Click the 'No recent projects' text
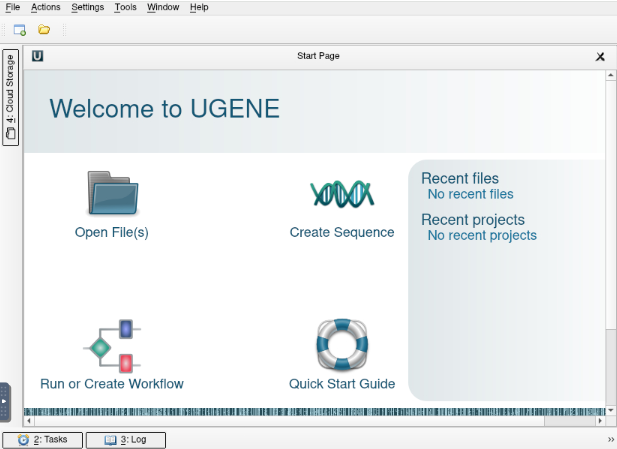Image resolution: width=617 pixels, height=449 pixels. click(482, 235)
